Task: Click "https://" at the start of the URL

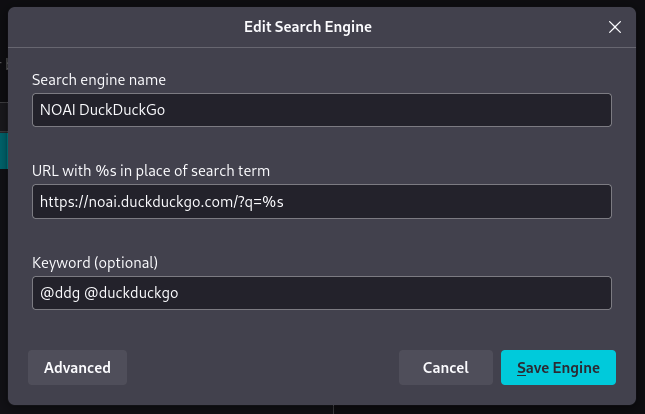Action: [x=62, y=201]
